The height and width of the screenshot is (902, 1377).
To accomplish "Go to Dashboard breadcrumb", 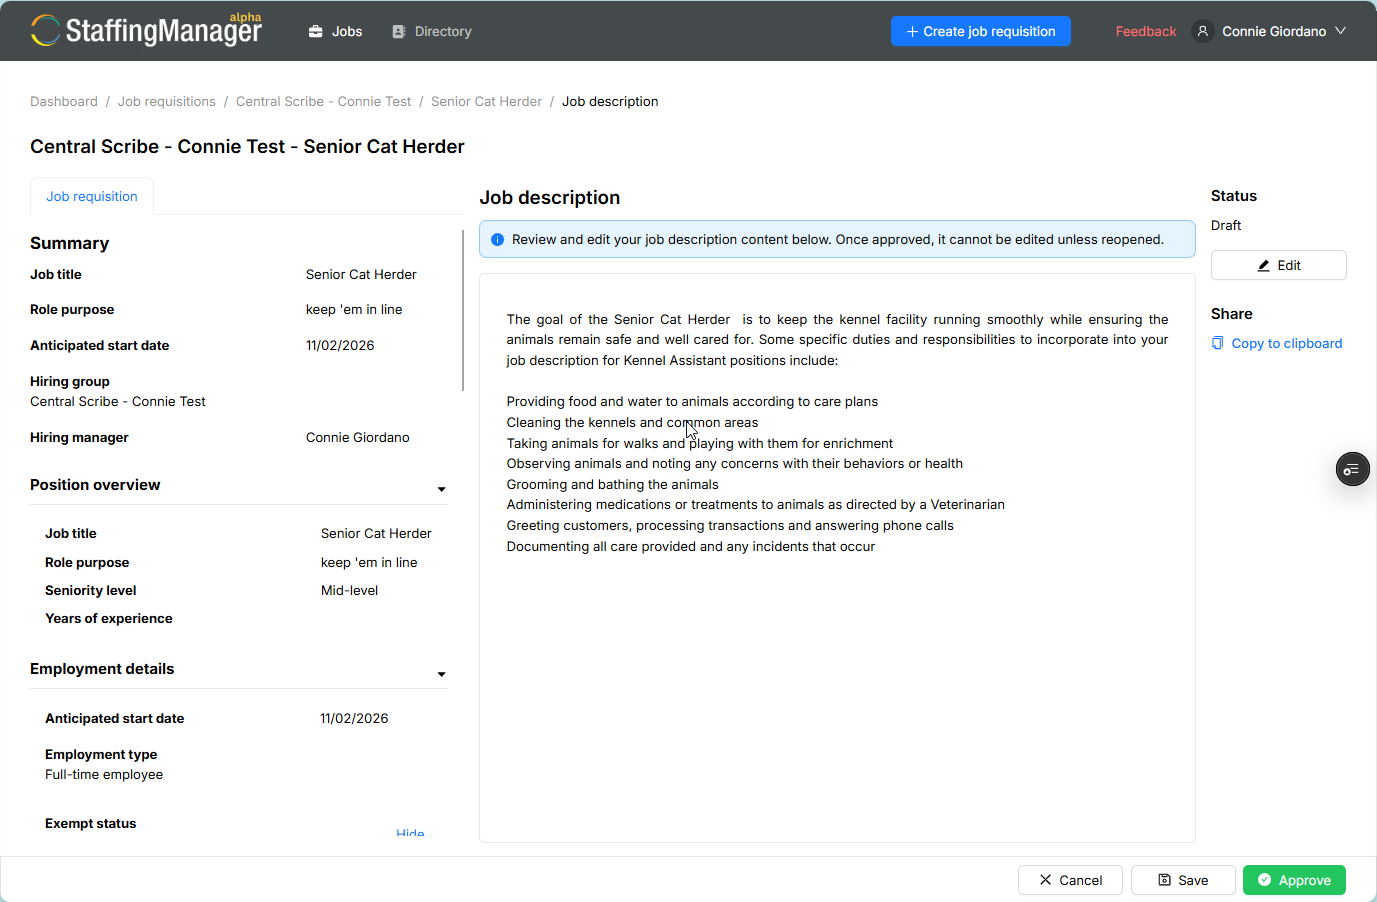I will [x=64, y=101].
